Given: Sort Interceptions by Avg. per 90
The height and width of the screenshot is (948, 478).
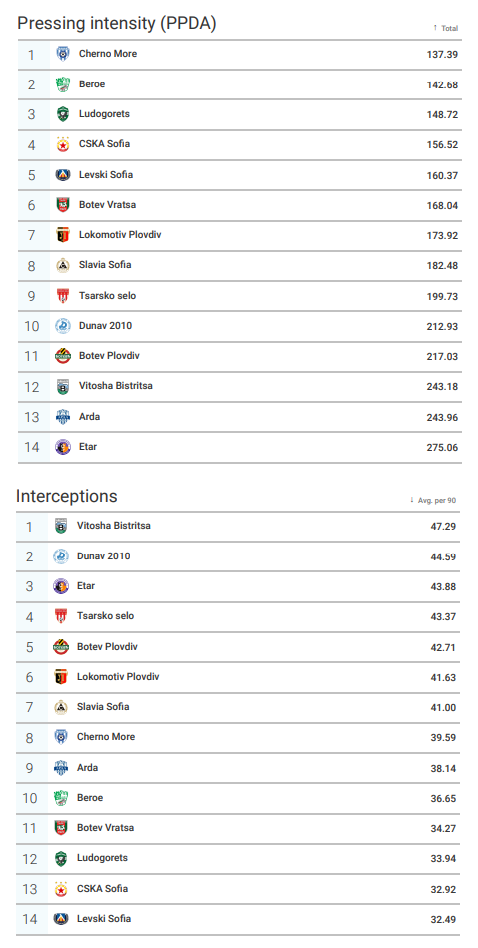Looking at the screenshot, I should (433, 501).
